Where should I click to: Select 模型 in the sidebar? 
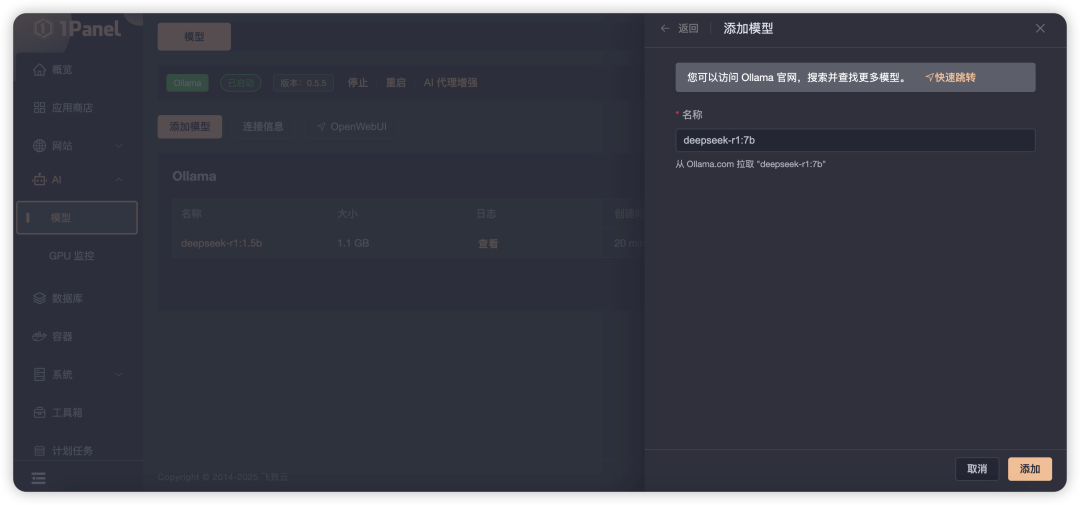[x=76, y=218]
